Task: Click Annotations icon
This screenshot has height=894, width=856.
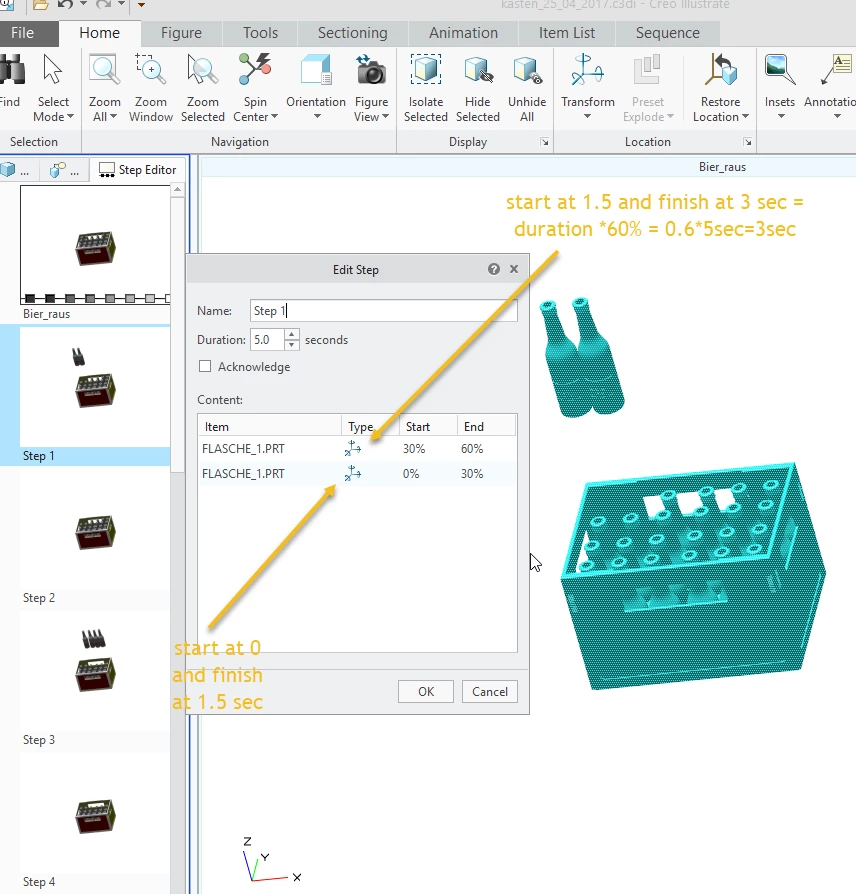Action: [x=836, y=70]
